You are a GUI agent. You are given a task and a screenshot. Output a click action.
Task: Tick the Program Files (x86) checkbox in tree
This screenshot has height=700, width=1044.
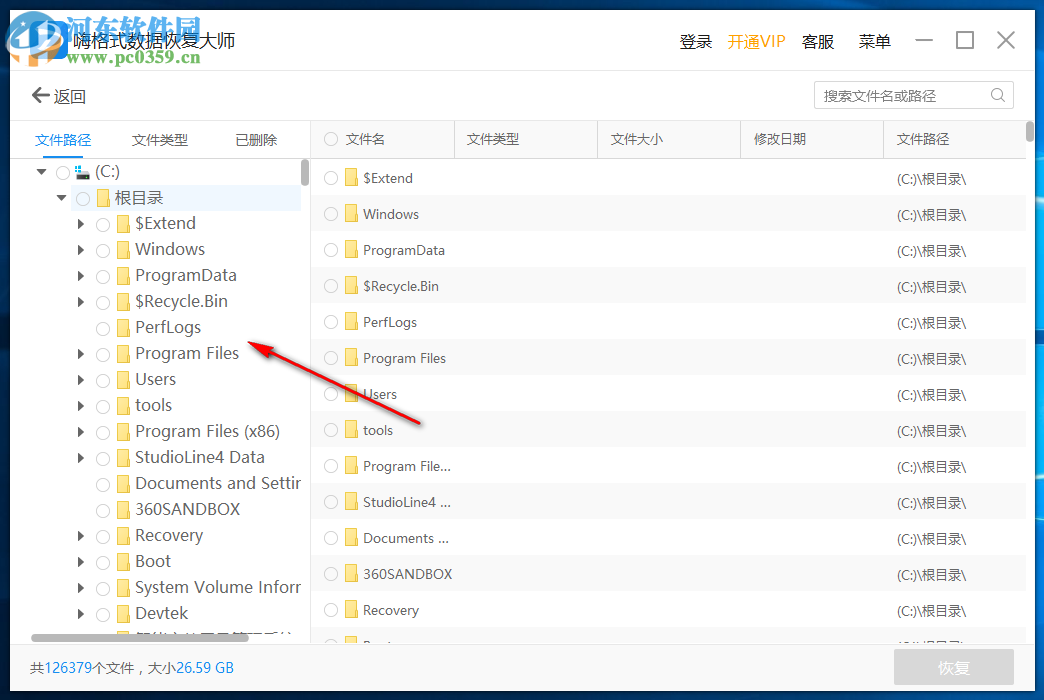coord(103,432)
